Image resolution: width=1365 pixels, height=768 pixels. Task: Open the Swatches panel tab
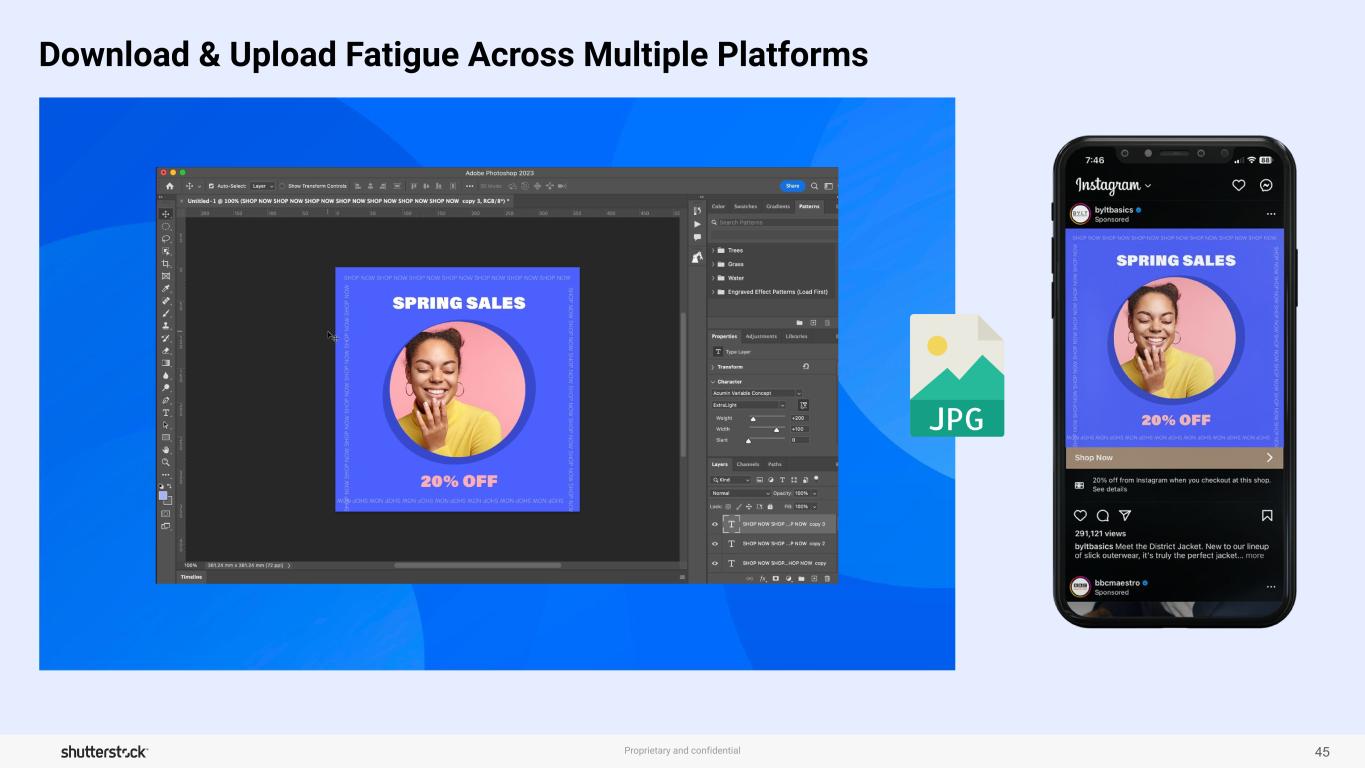[x=745, y=206]
